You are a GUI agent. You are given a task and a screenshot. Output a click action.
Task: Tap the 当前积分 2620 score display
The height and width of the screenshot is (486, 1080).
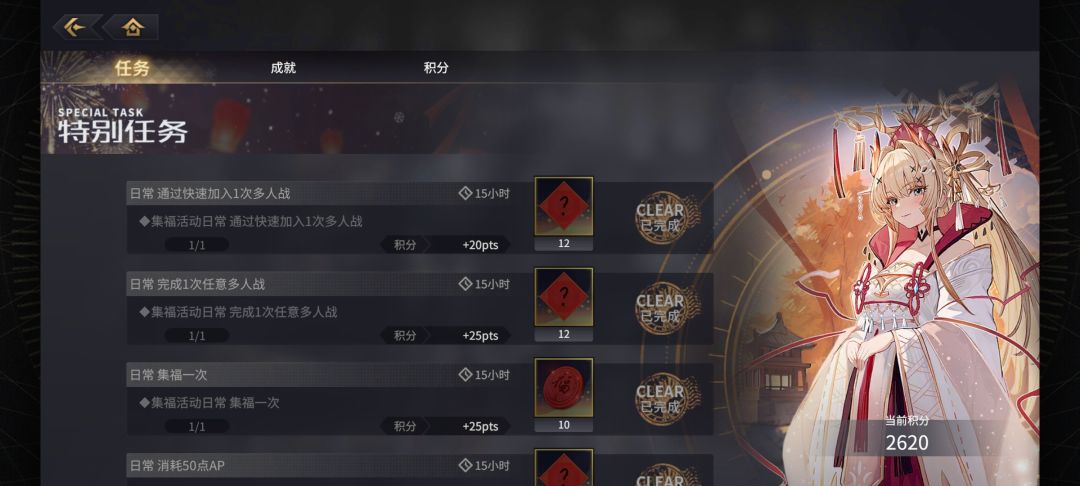click(x=906, y=436)
